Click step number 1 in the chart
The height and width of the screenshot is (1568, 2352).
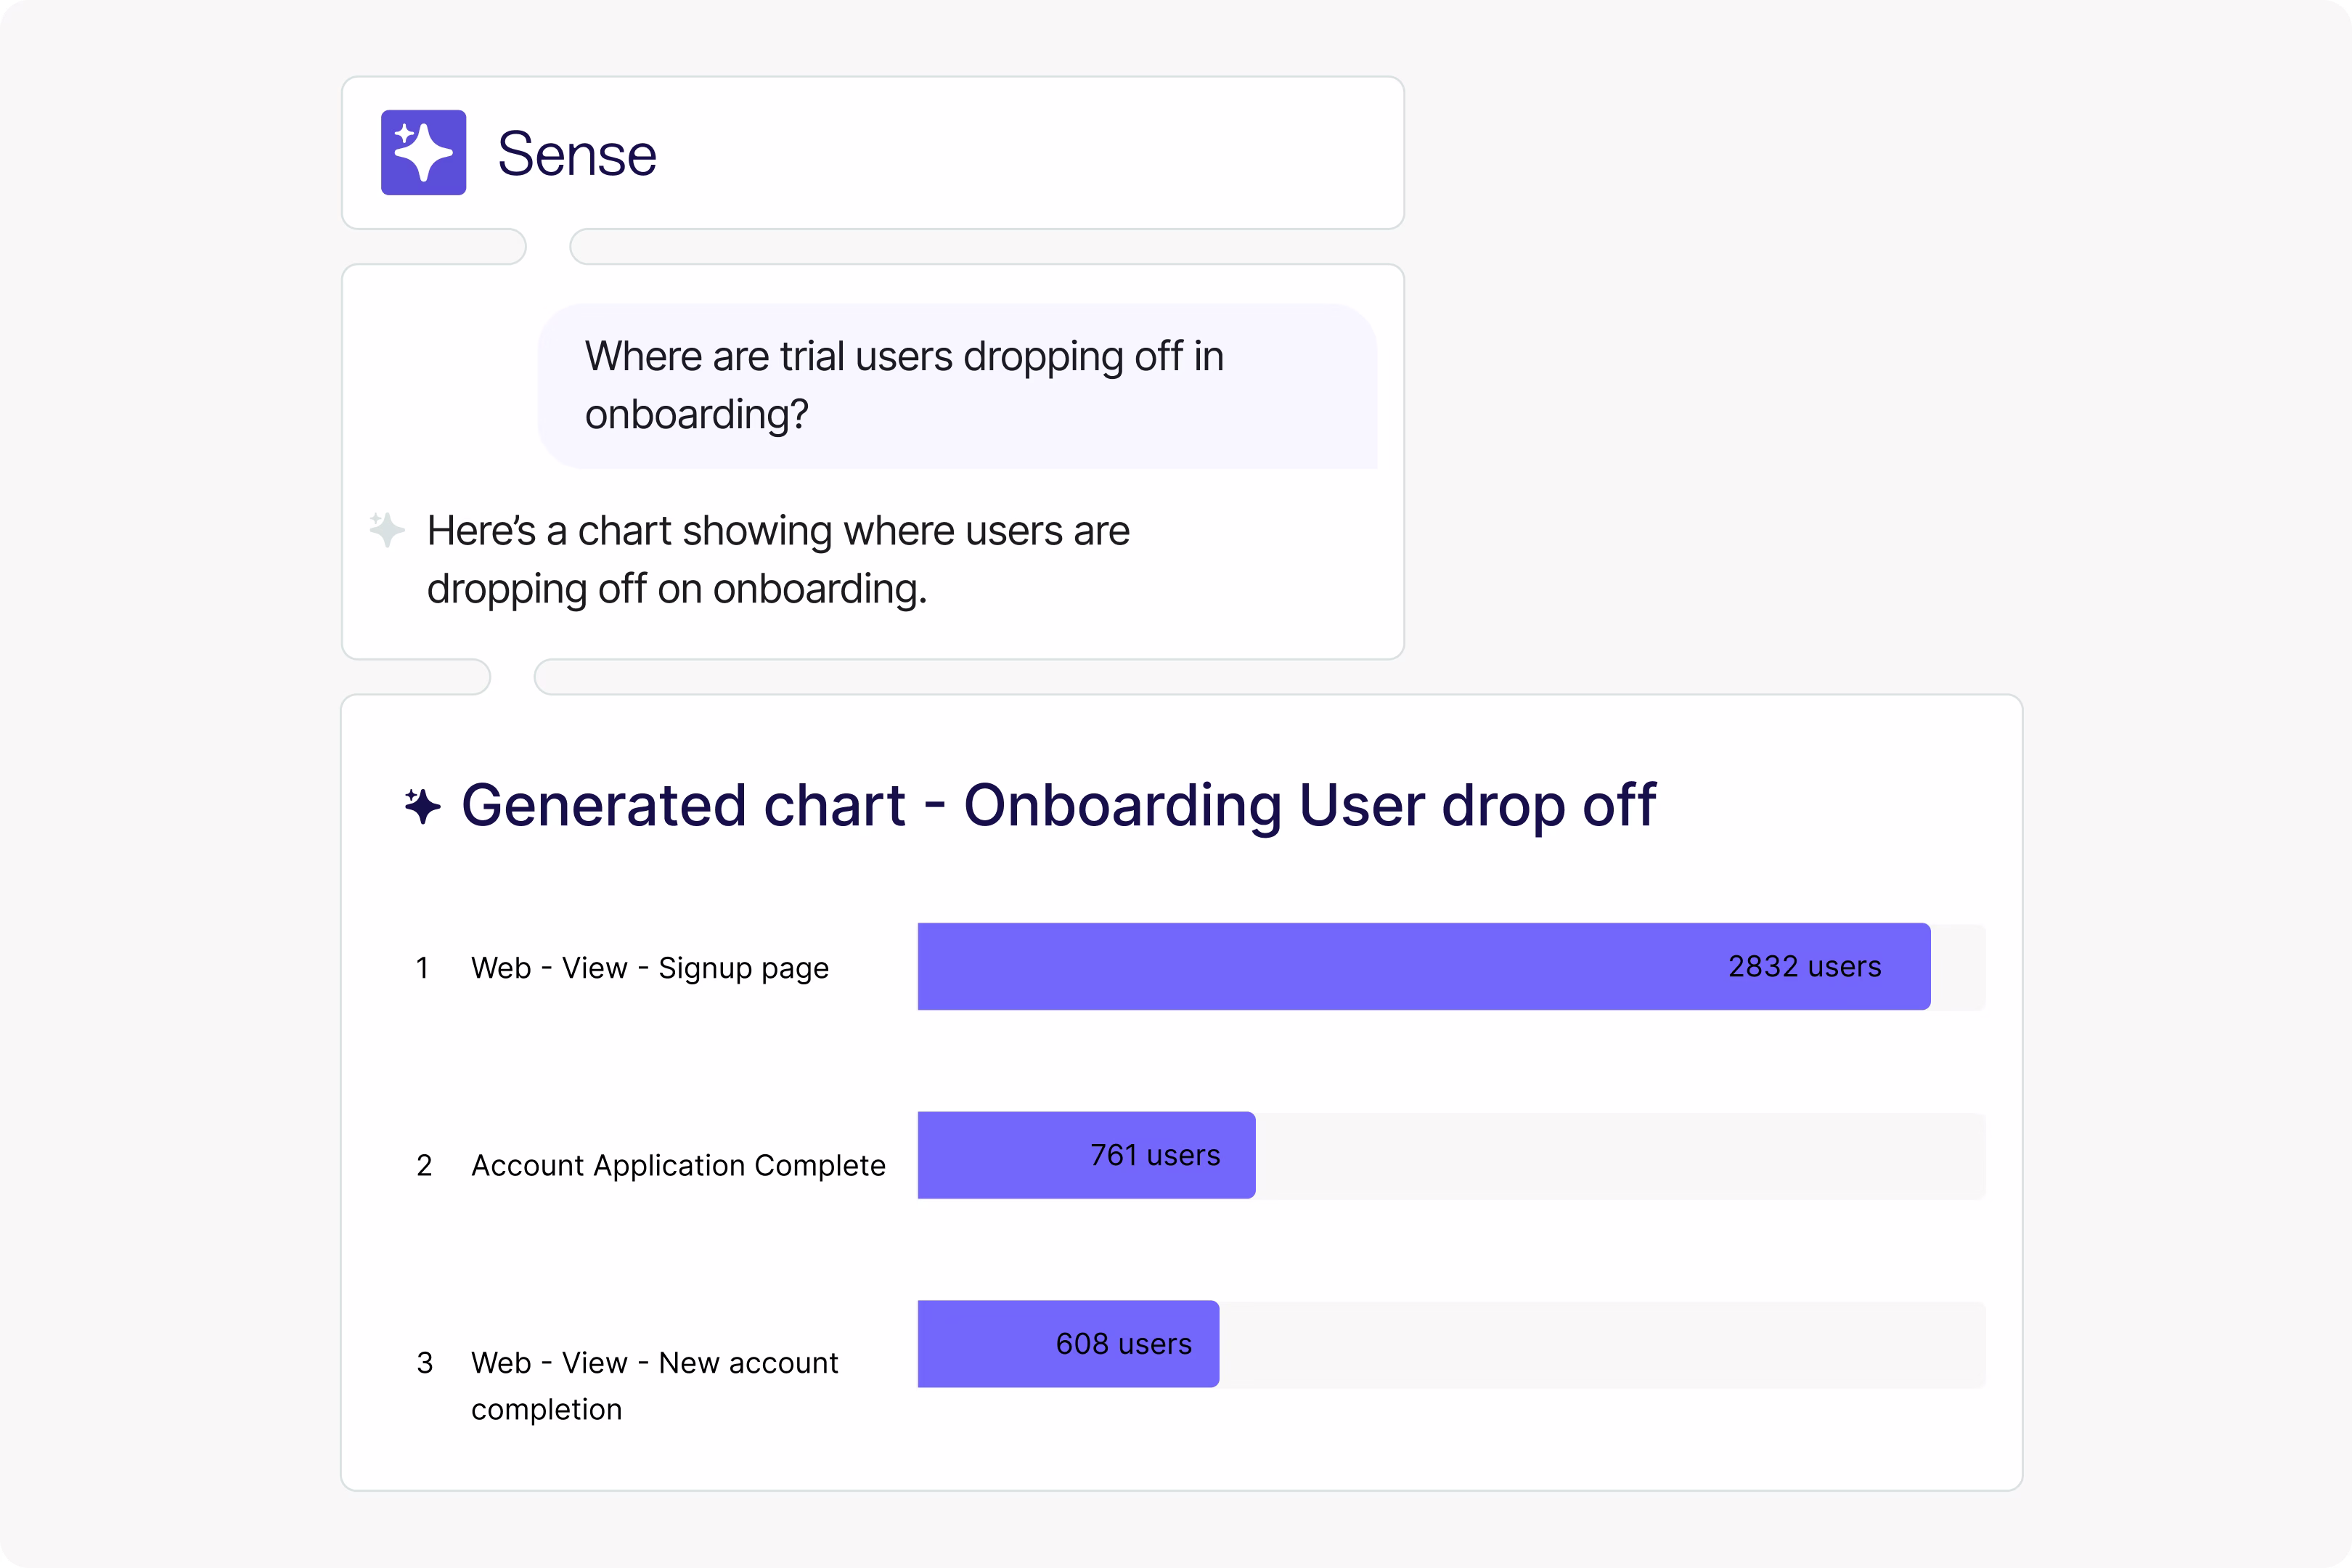click(423, 968)
